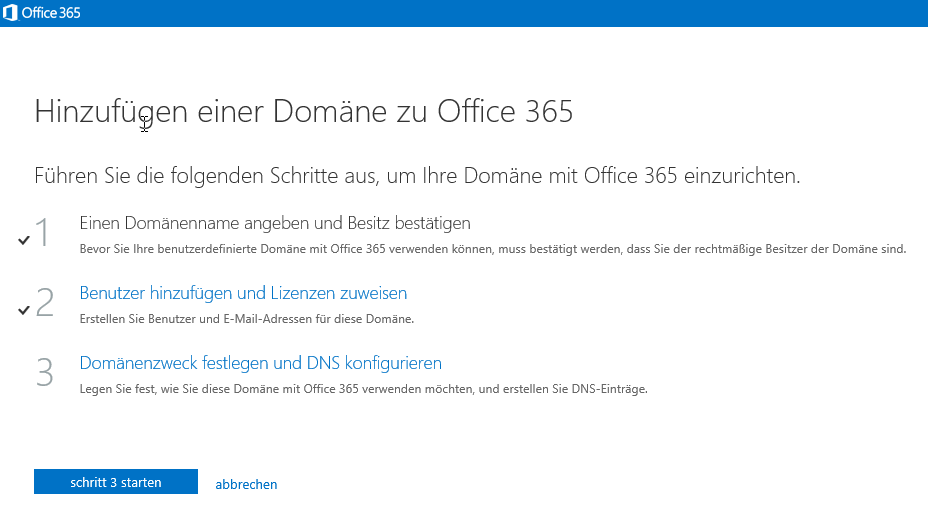928x519 pixels.
Task: Click the large step number 3
Action: (x=45, y=373)
